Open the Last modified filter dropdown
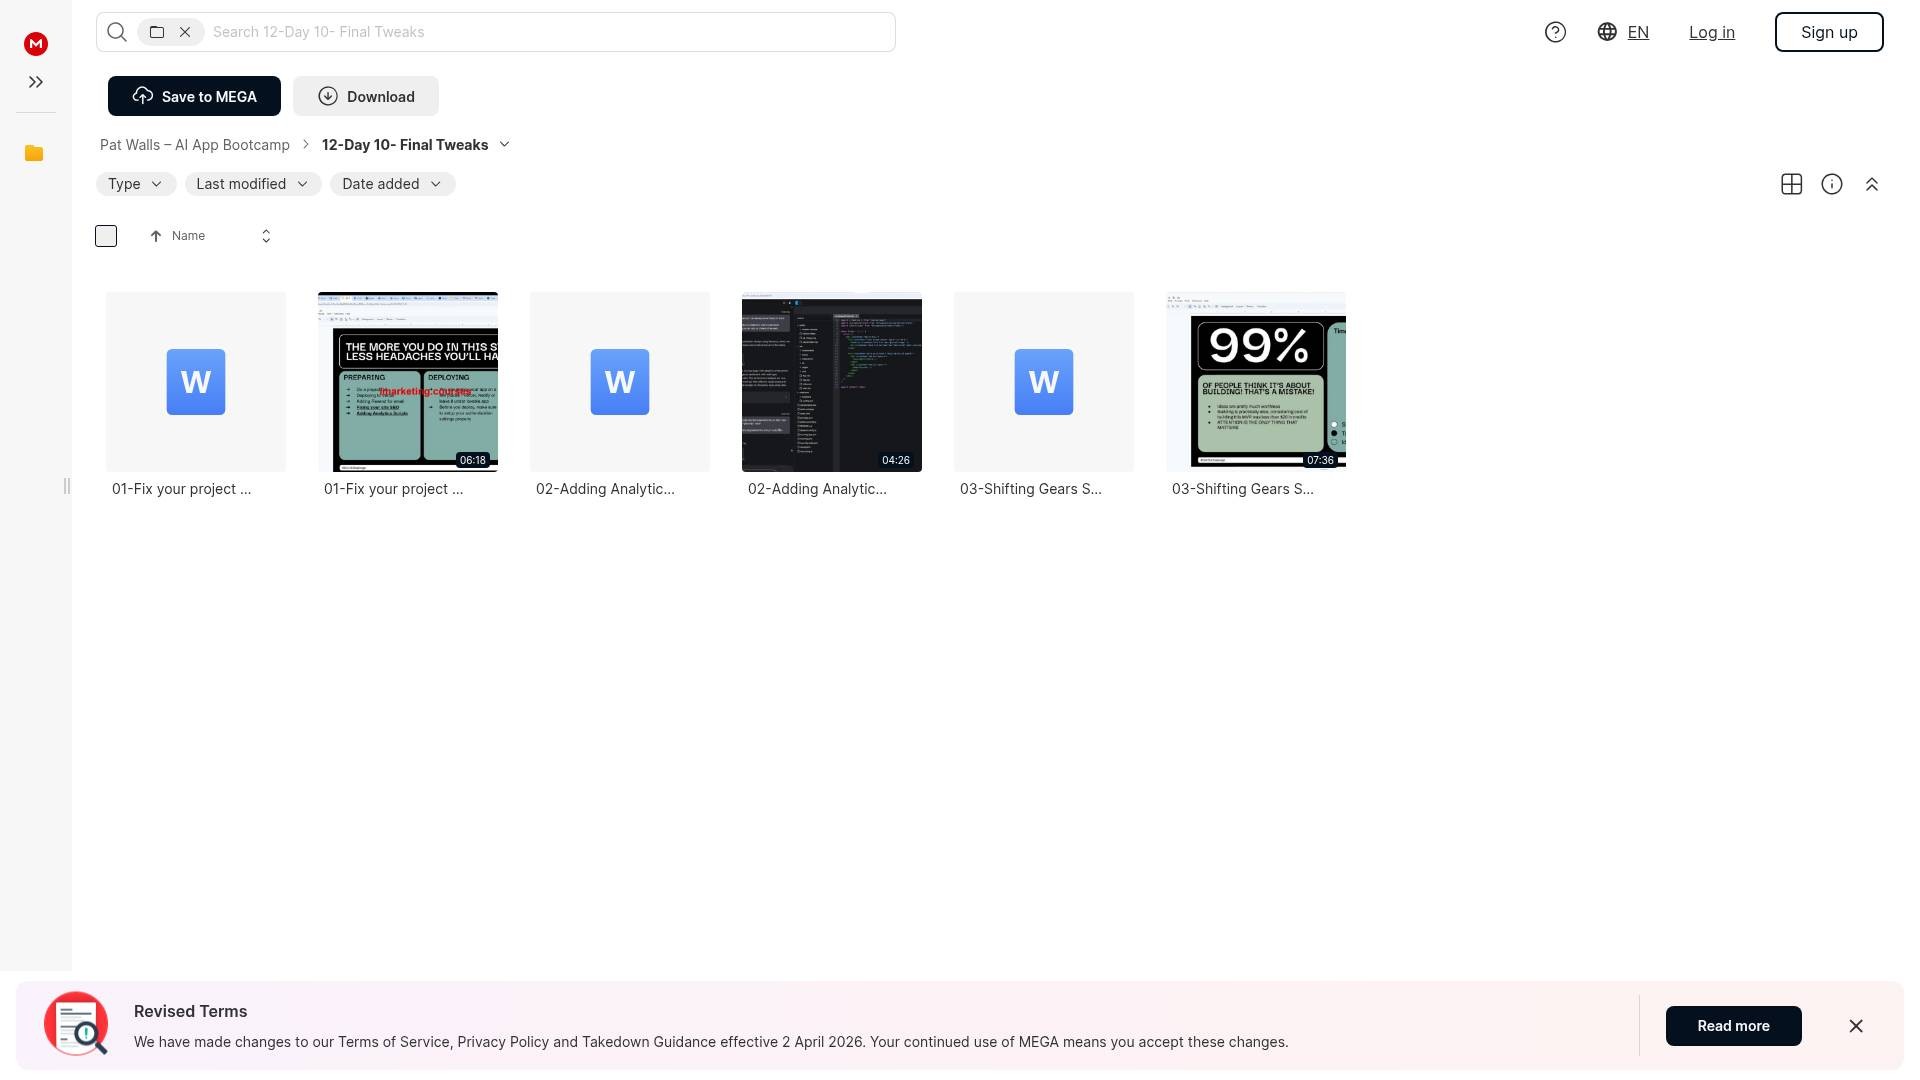The height and width of the screenshot is (1080, 1920). click(253, 184)
